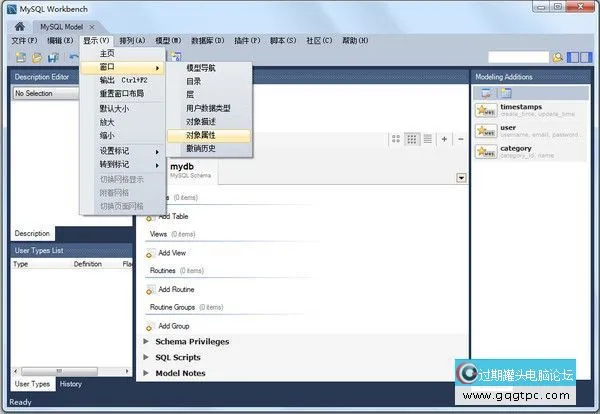Expand the SQL Scripts section
Screen dimensions: 600x414
tap(147, 357)
